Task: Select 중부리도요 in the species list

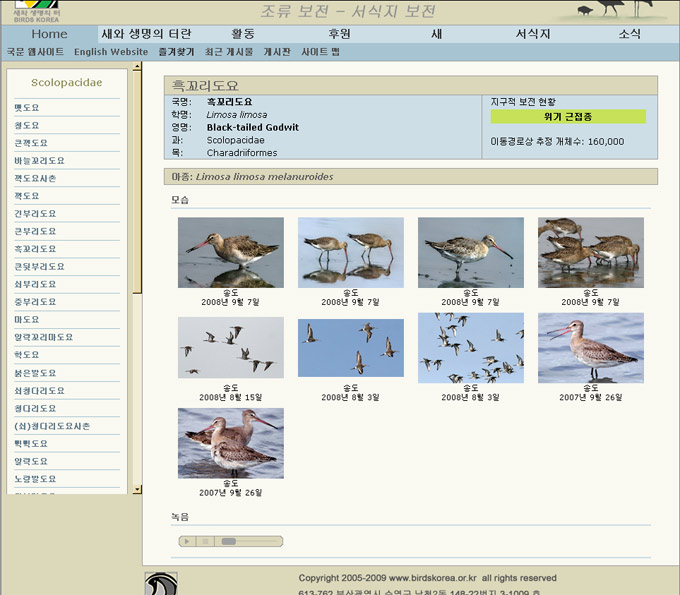Action: (x=35, y=302)
